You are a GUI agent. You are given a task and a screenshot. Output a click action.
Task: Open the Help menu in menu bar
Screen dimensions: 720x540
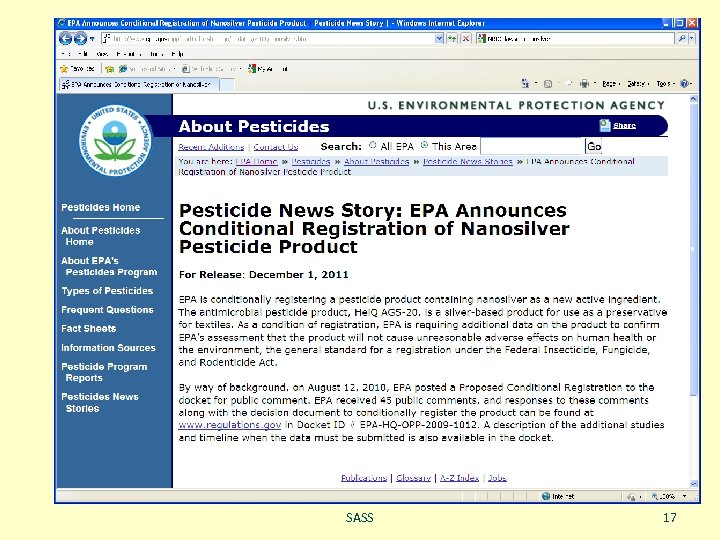(177, 54)
